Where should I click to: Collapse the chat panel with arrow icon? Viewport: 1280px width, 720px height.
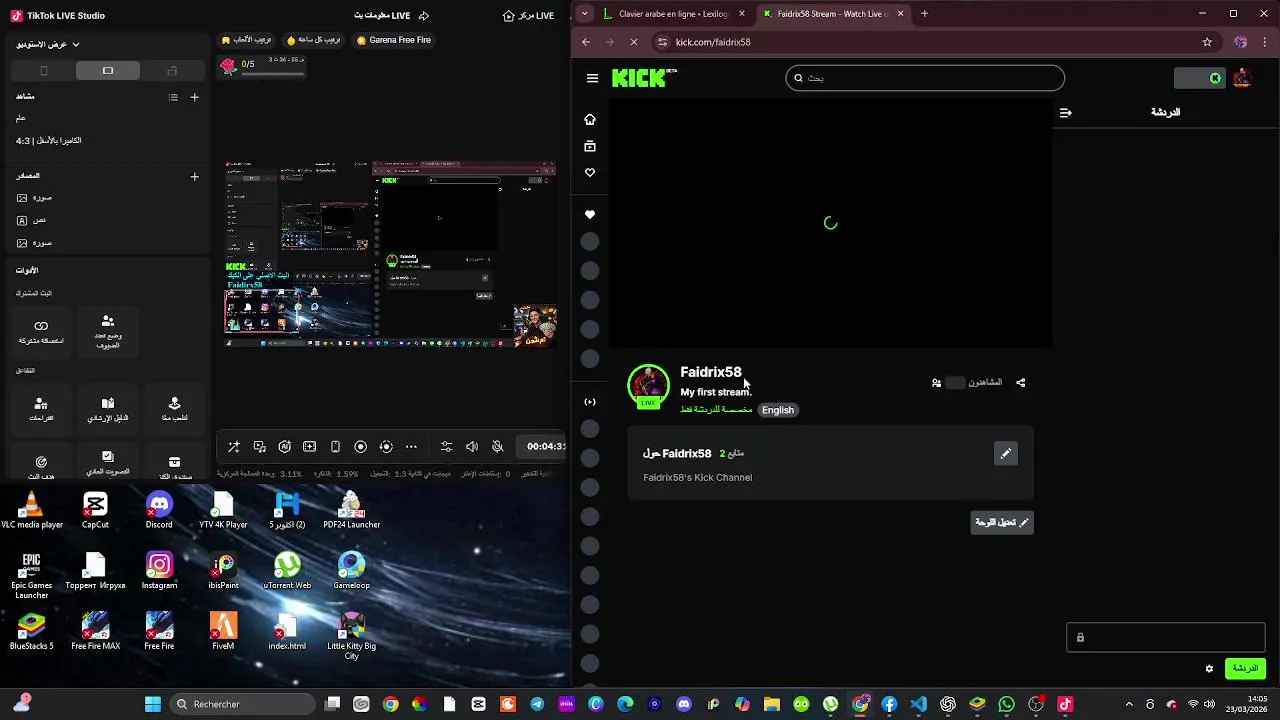(x=1066, y=113)
